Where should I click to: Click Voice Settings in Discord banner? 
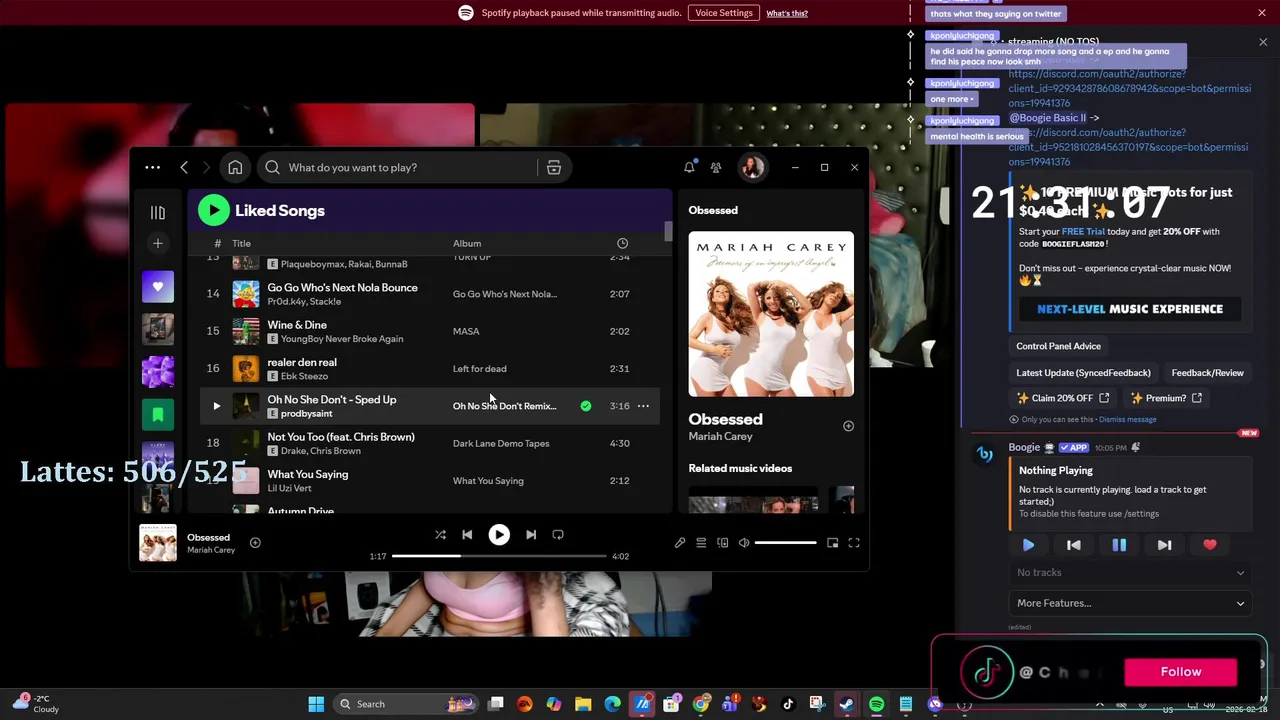pos(724,13)
